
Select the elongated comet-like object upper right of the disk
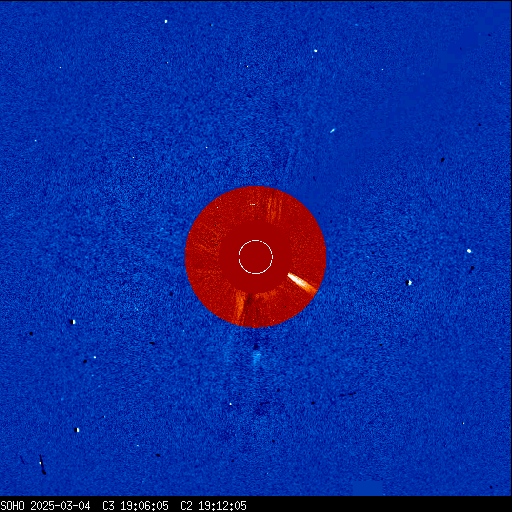coord(332,131)
